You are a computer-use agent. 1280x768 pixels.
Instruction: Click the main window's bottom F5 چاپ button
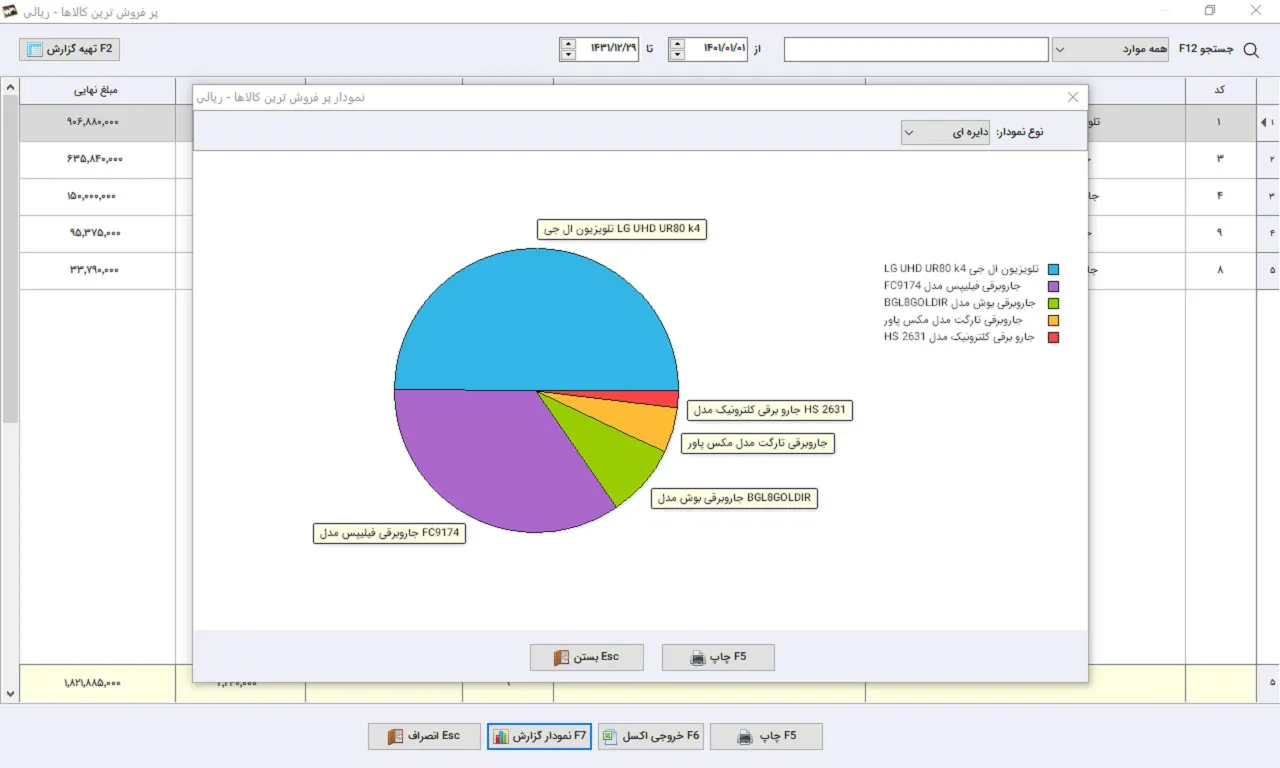pos(766,736)
